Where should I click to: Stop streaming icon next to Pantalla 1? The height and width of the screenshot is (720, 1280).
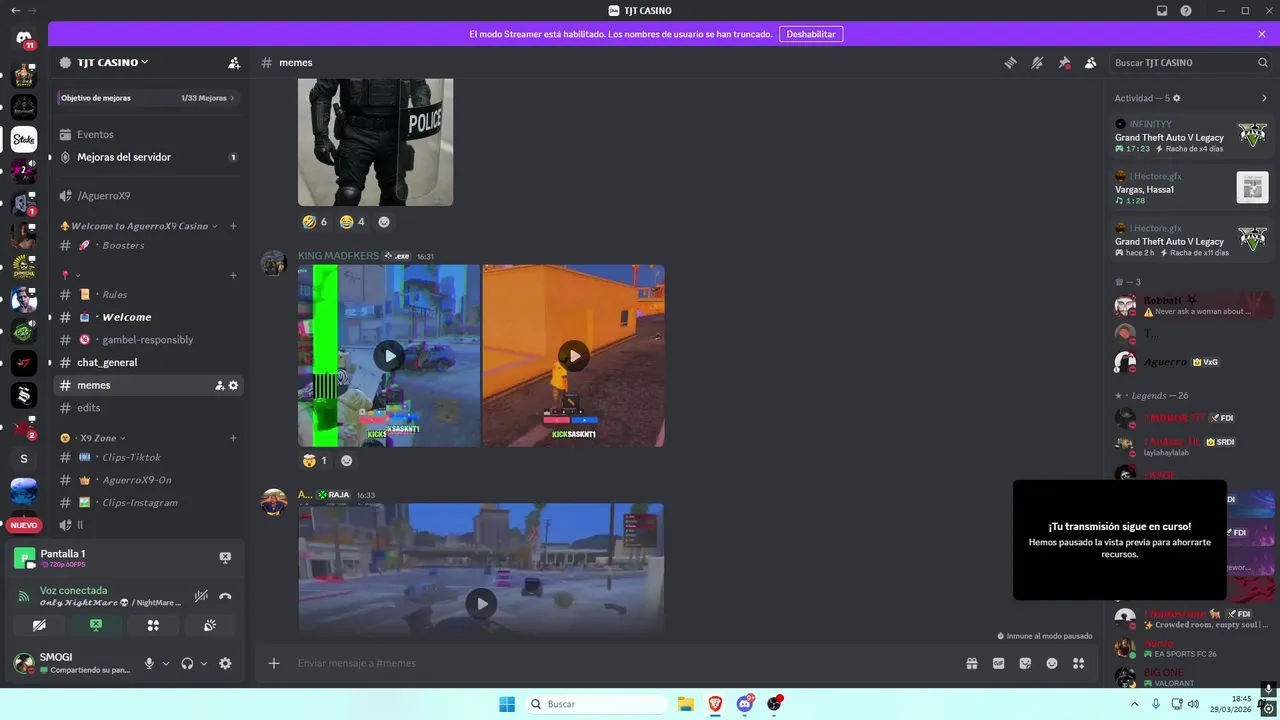[225, 558]
